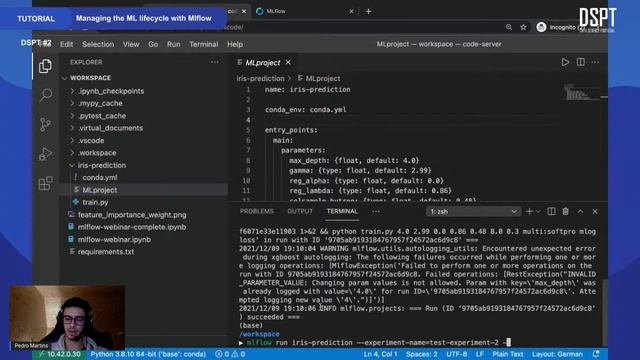Split the editor to the right

click(580, 62)
